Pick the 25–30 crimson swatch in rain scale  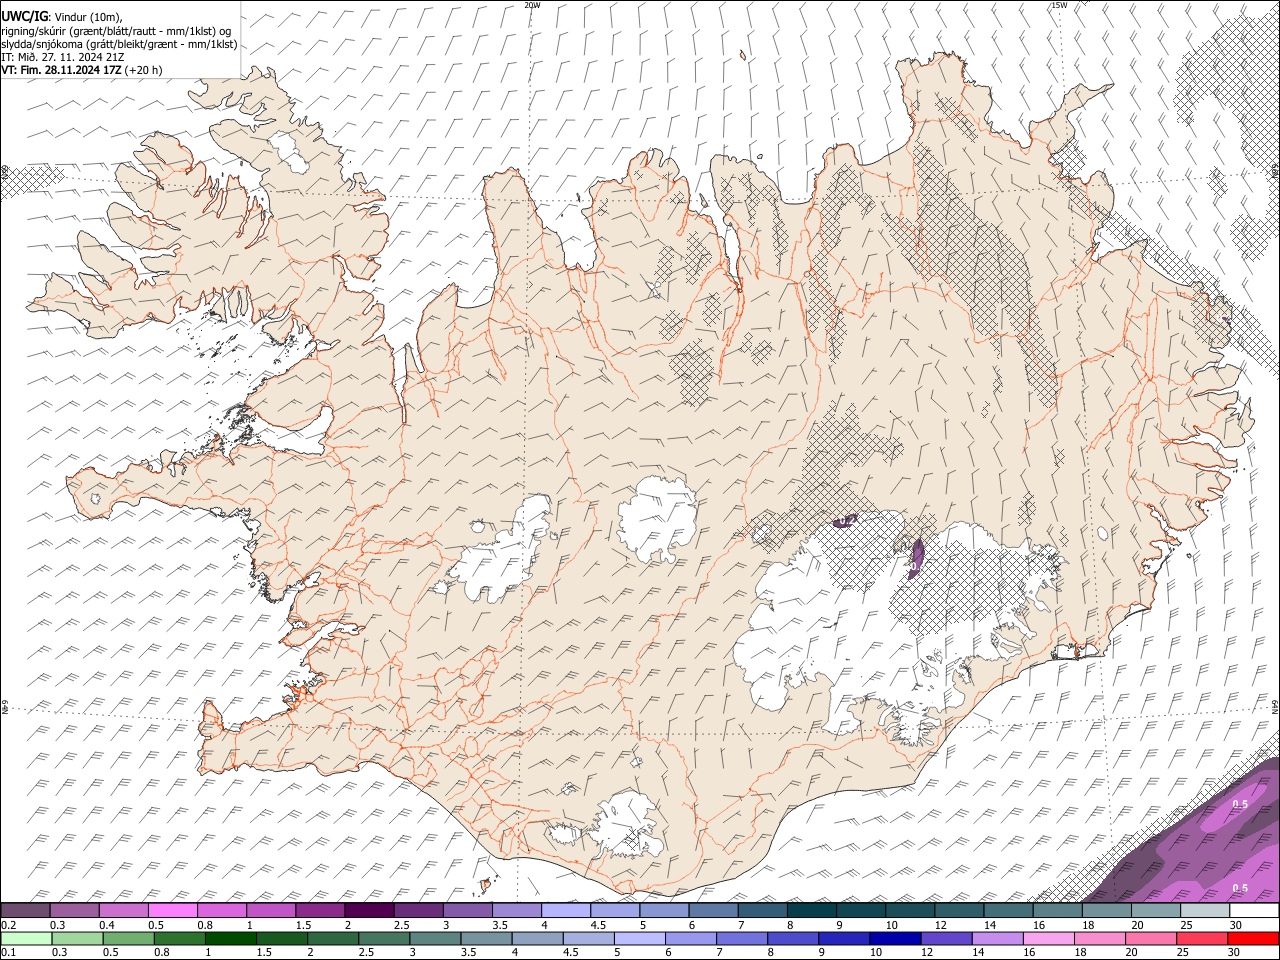(x=1201, y=938)
